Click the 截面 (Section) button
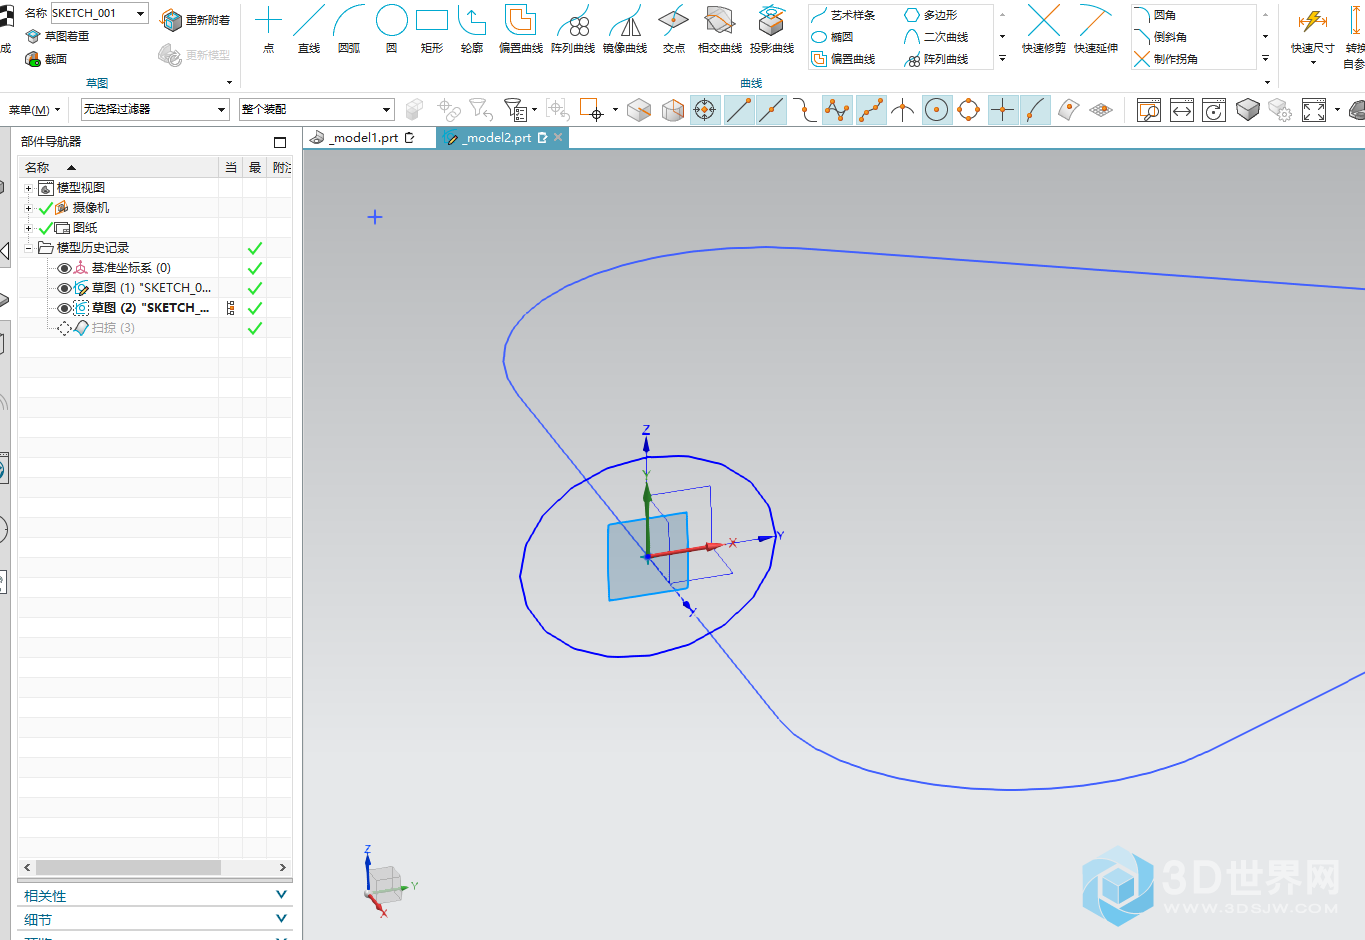Viewport: 1365px width, 940px height. click(x=46, y=59)
